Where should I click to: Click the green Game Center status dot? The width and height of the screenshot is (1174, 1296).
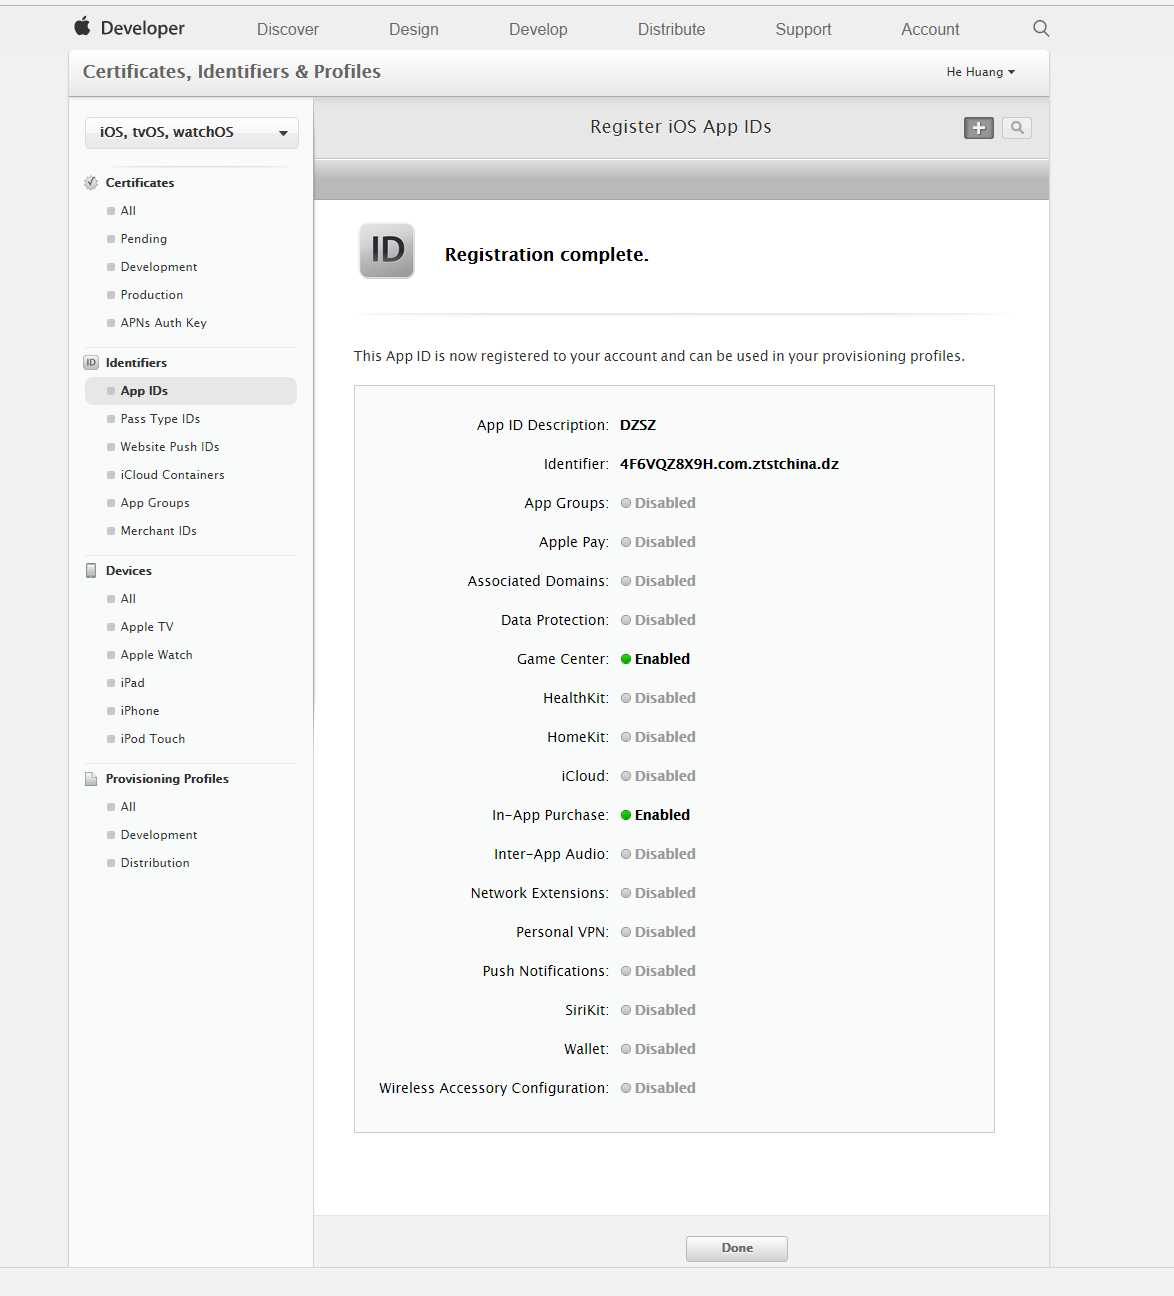click(x=626, y=659)
